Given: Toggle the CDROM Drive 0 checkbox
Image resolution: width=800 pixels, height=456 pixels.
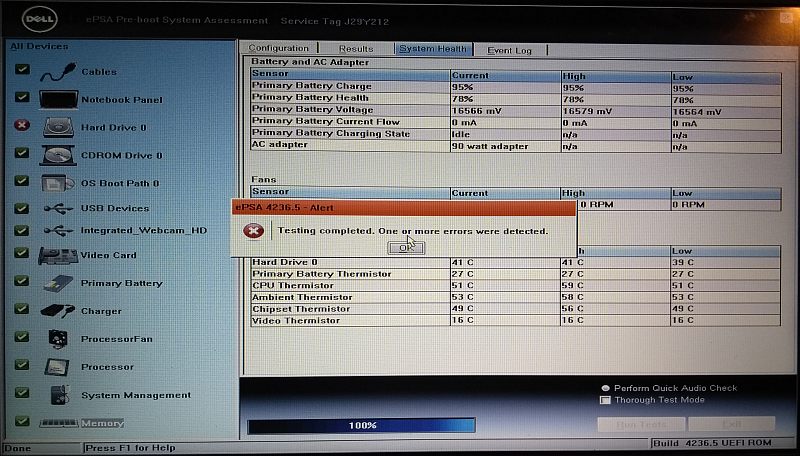Looking at the screenshot, I should click(x=22, y=153).
